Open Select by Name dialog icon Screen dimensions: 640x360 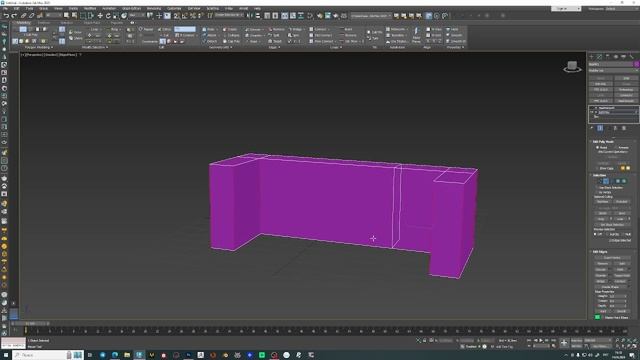[x=74, y=16]
